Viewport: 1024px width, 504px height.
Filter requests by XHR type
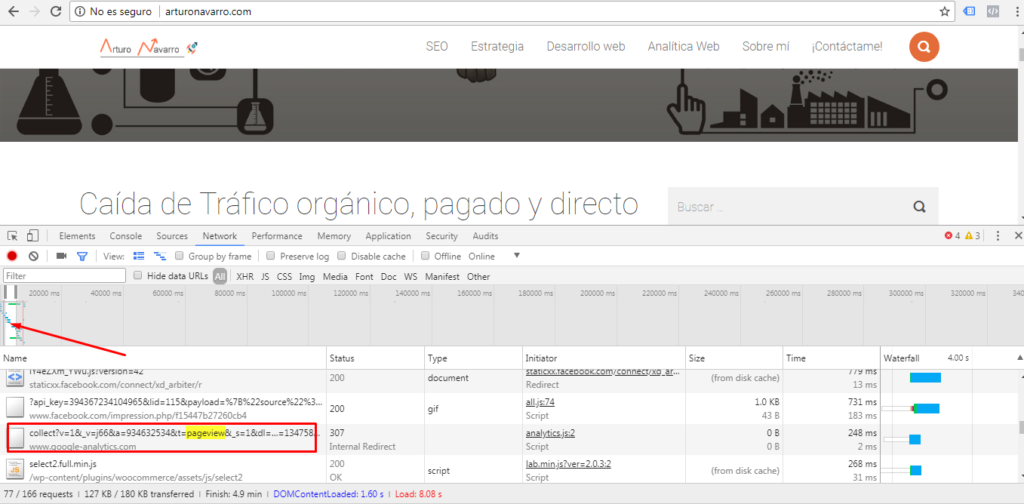[x=245, y=276]
